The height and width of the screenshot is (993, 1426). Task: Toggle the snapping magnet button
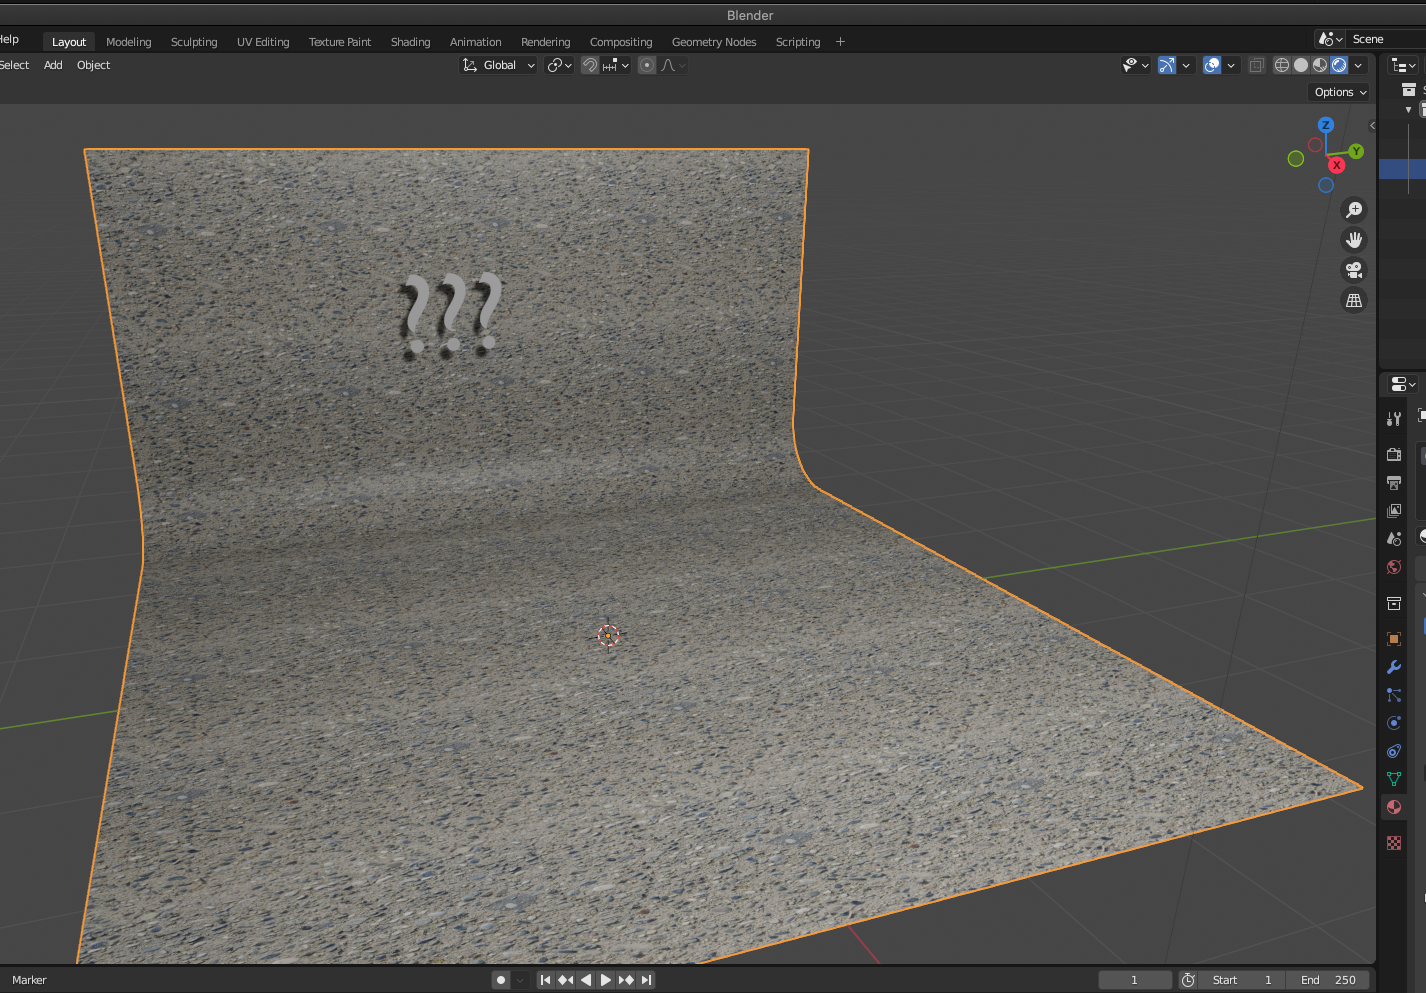(x=590, y=65)
